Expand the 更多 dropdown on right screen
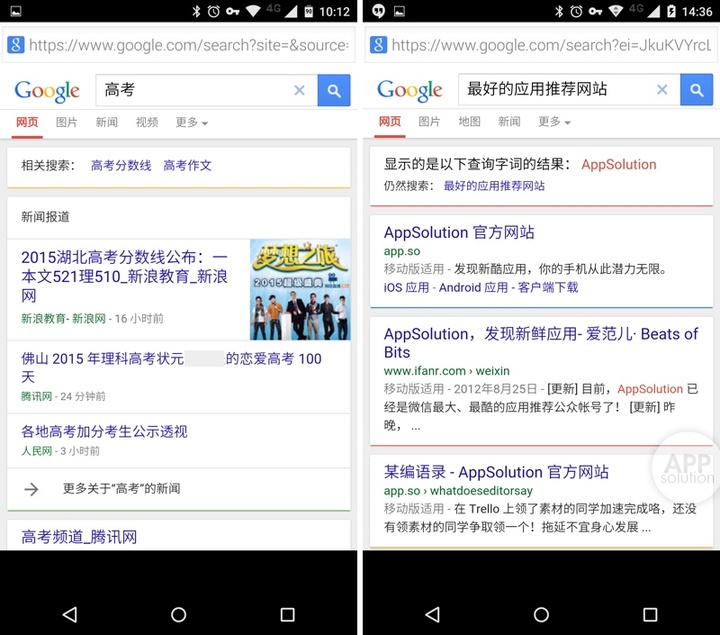 [554, 122]
